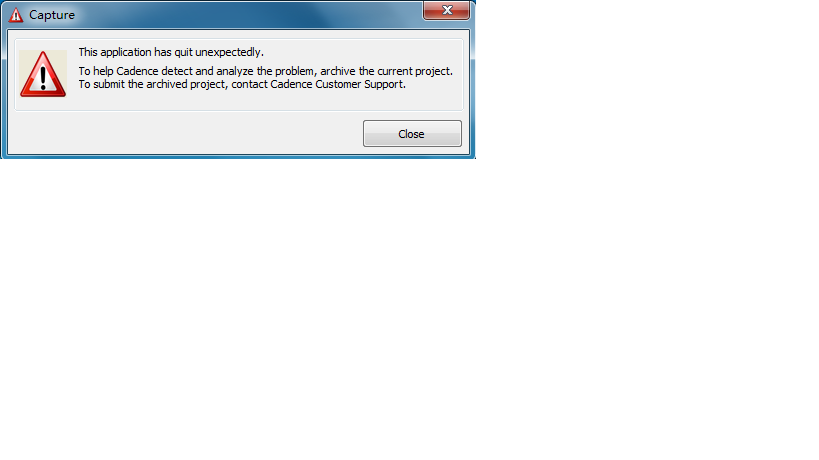Dismiss the dialog using the title bar X

click(447, 10)
